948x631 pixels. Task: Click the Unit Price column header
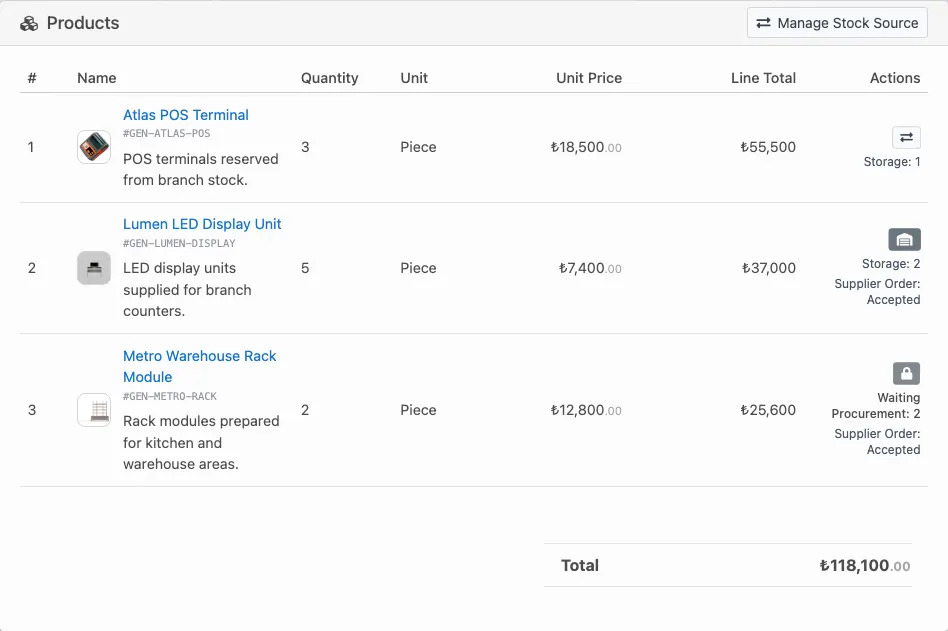point(589,78)
